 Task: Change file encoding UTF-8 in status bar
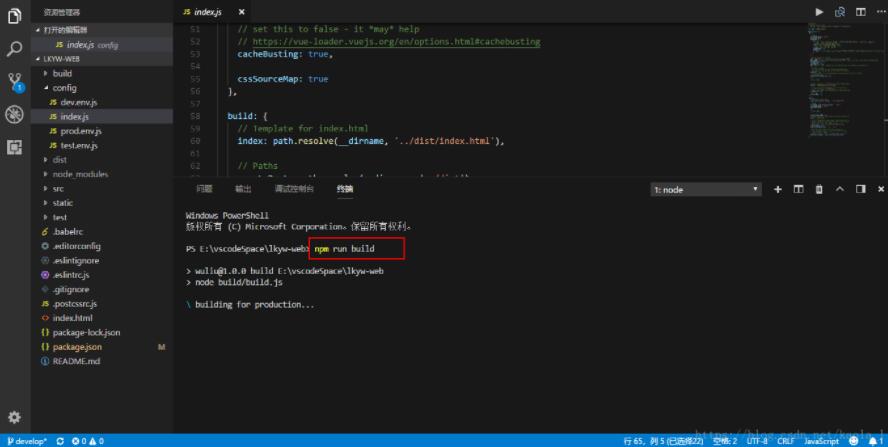(x=757, y=441)
